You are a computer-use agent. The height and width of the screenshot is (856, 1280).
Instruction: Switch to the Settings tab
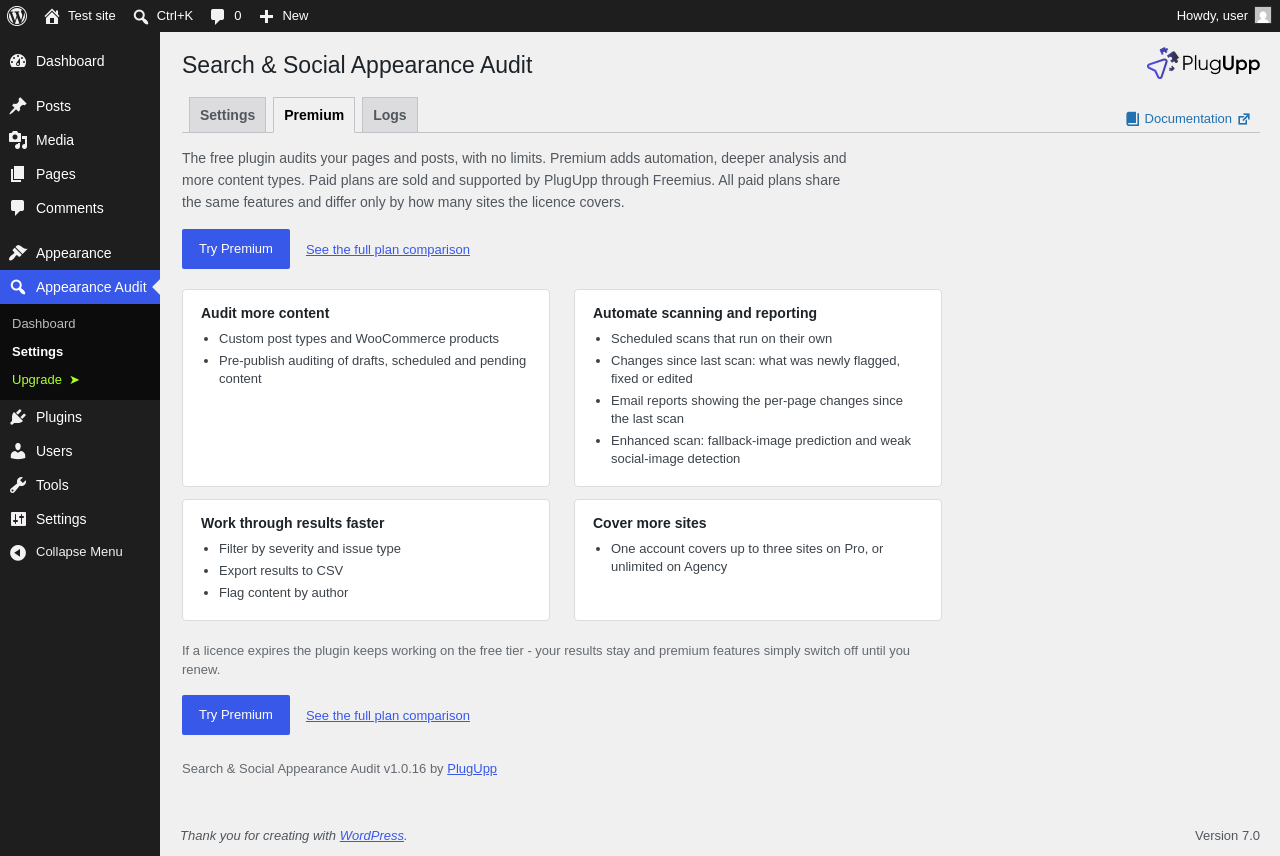227,115
